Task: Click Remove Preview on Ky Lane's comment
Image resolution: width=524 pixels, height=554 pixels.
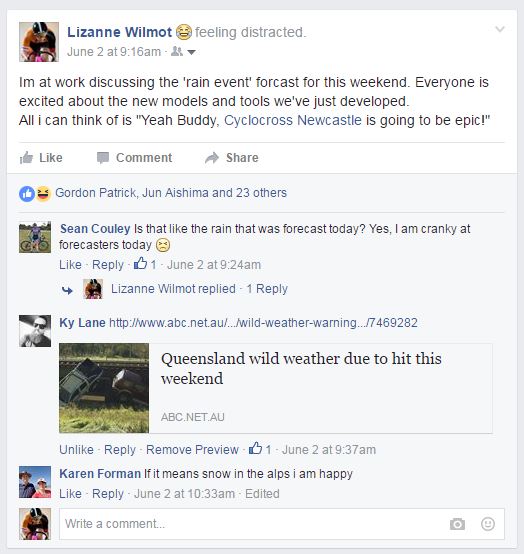Action: [x=192, y=450]
